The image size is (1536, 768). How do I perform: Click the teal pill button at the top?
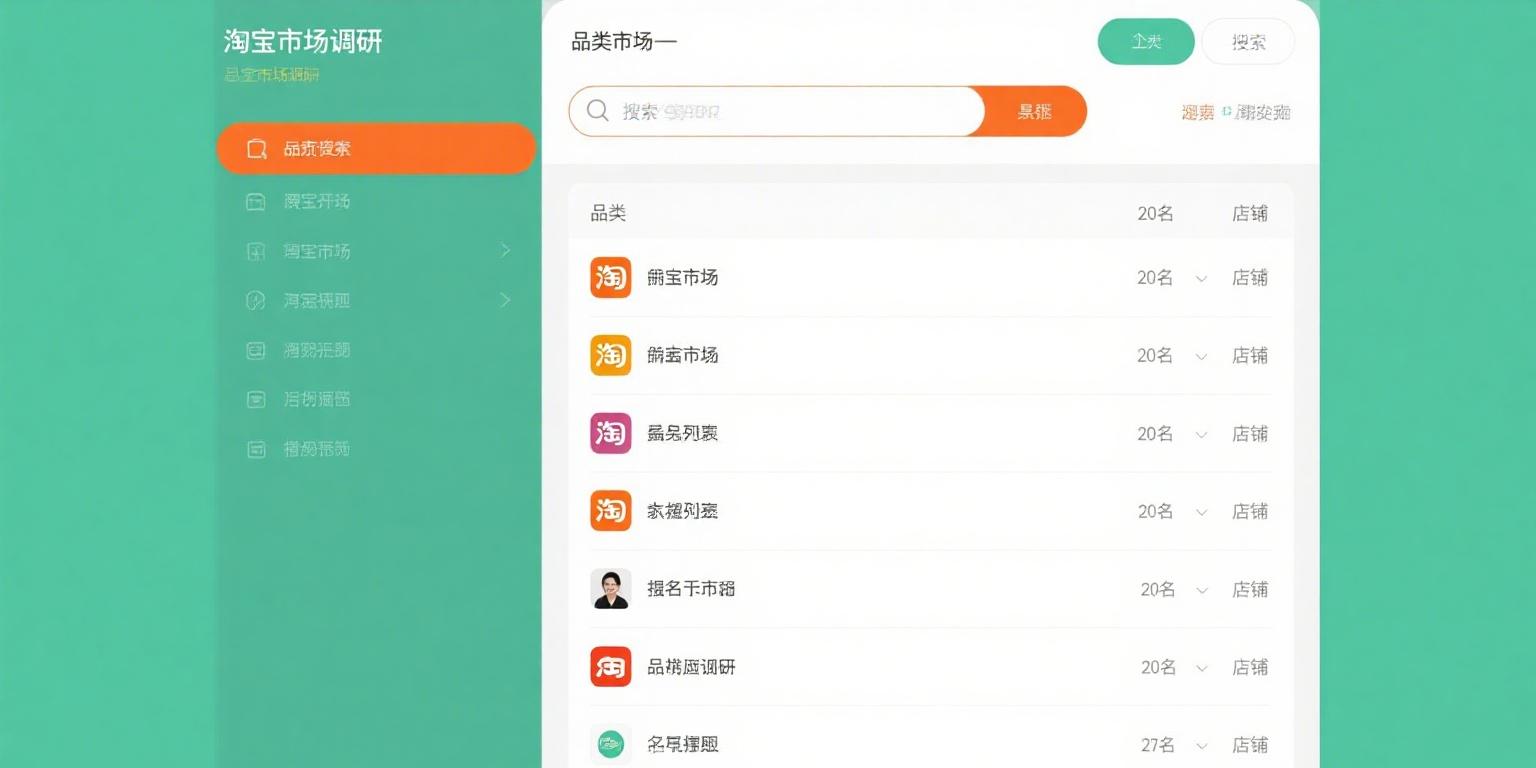[x=1146, y=42]
